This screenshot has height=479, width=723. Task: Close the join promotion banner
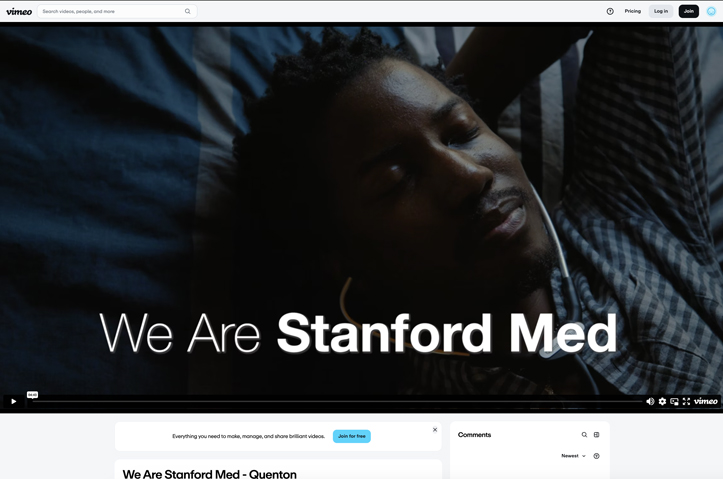click(435, 430)
